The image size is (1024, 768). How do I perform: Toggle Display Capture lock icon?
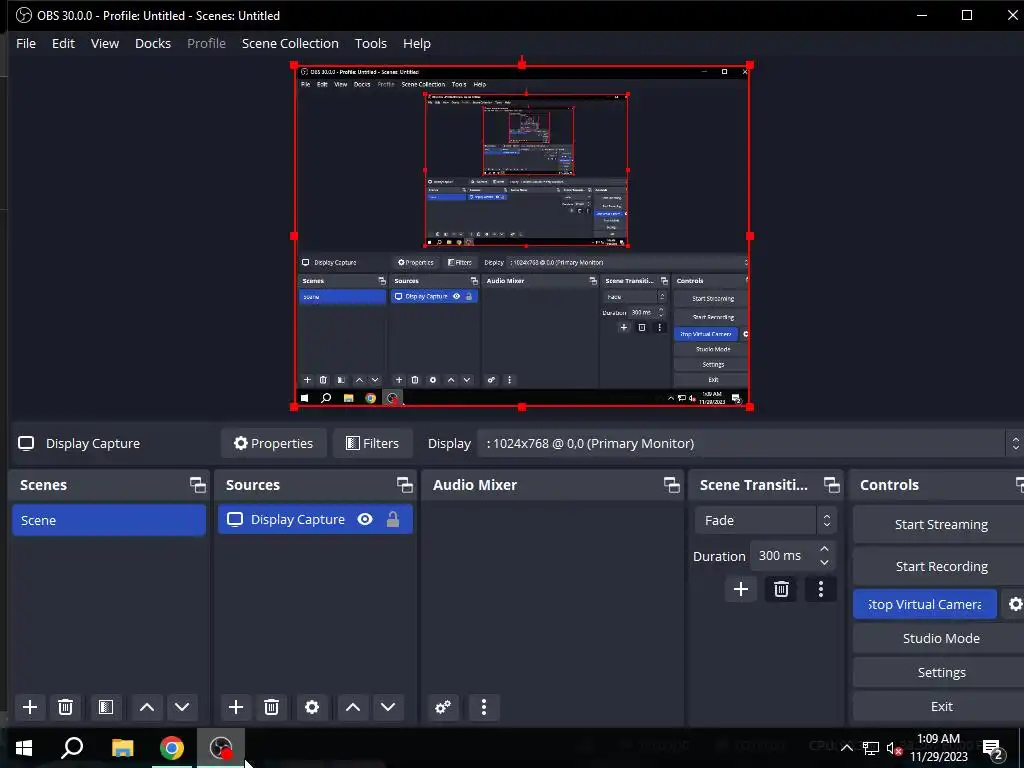pyautogui.click(x=392, y=519)
